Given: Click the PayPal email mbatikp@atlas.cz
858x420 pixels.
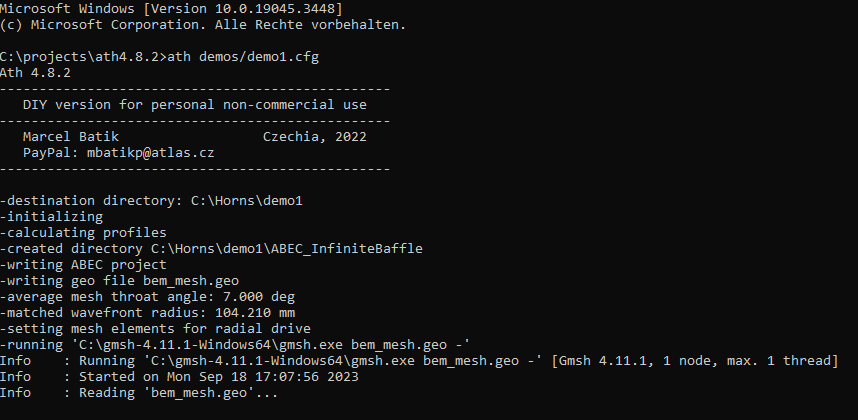Looking at the screenshot, I should coord(150,153).
